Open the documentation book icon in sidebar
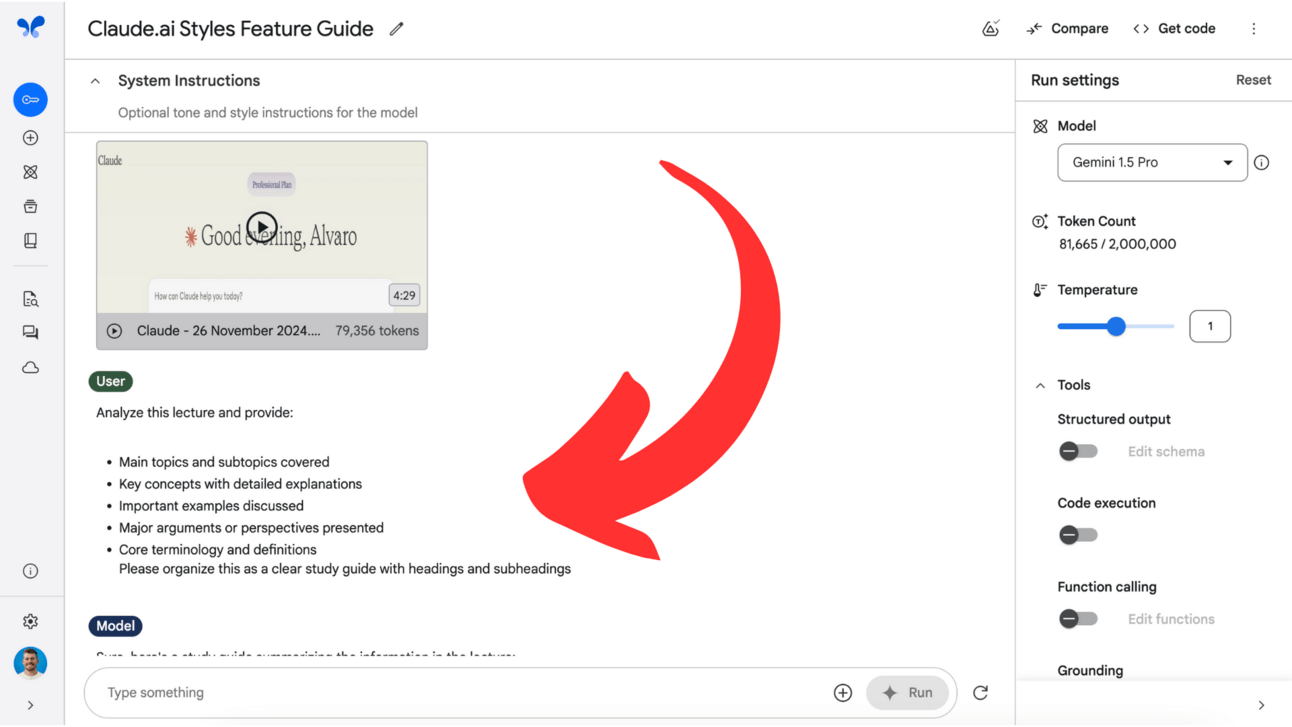This screenshot has width=1292, height=727. coord(30,241)
